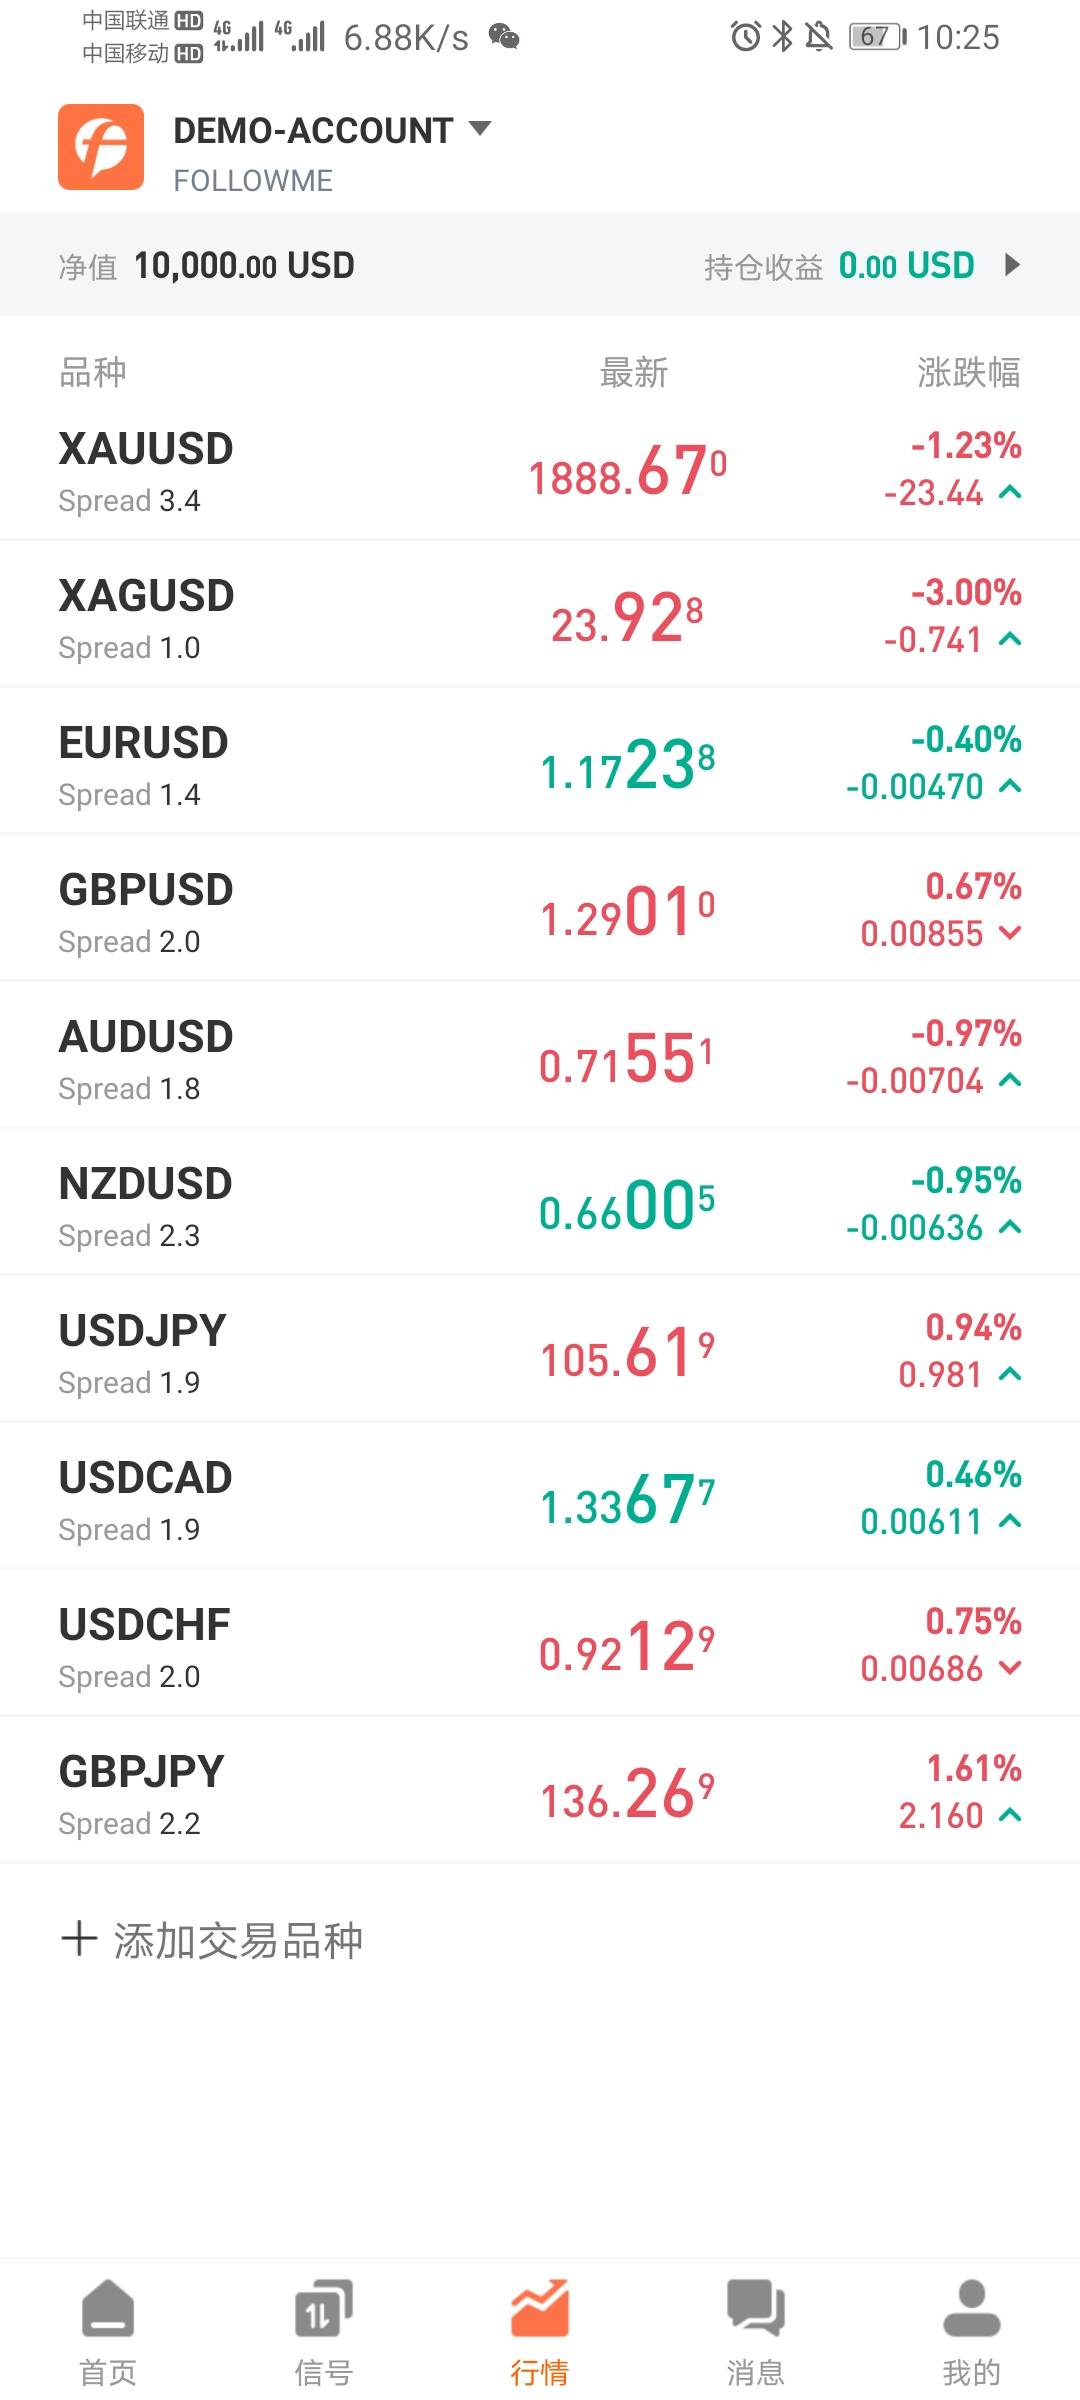Toggle XAUUSD change chevron
This screenshot has width=1080, height=2400.
click(1010, 492)
